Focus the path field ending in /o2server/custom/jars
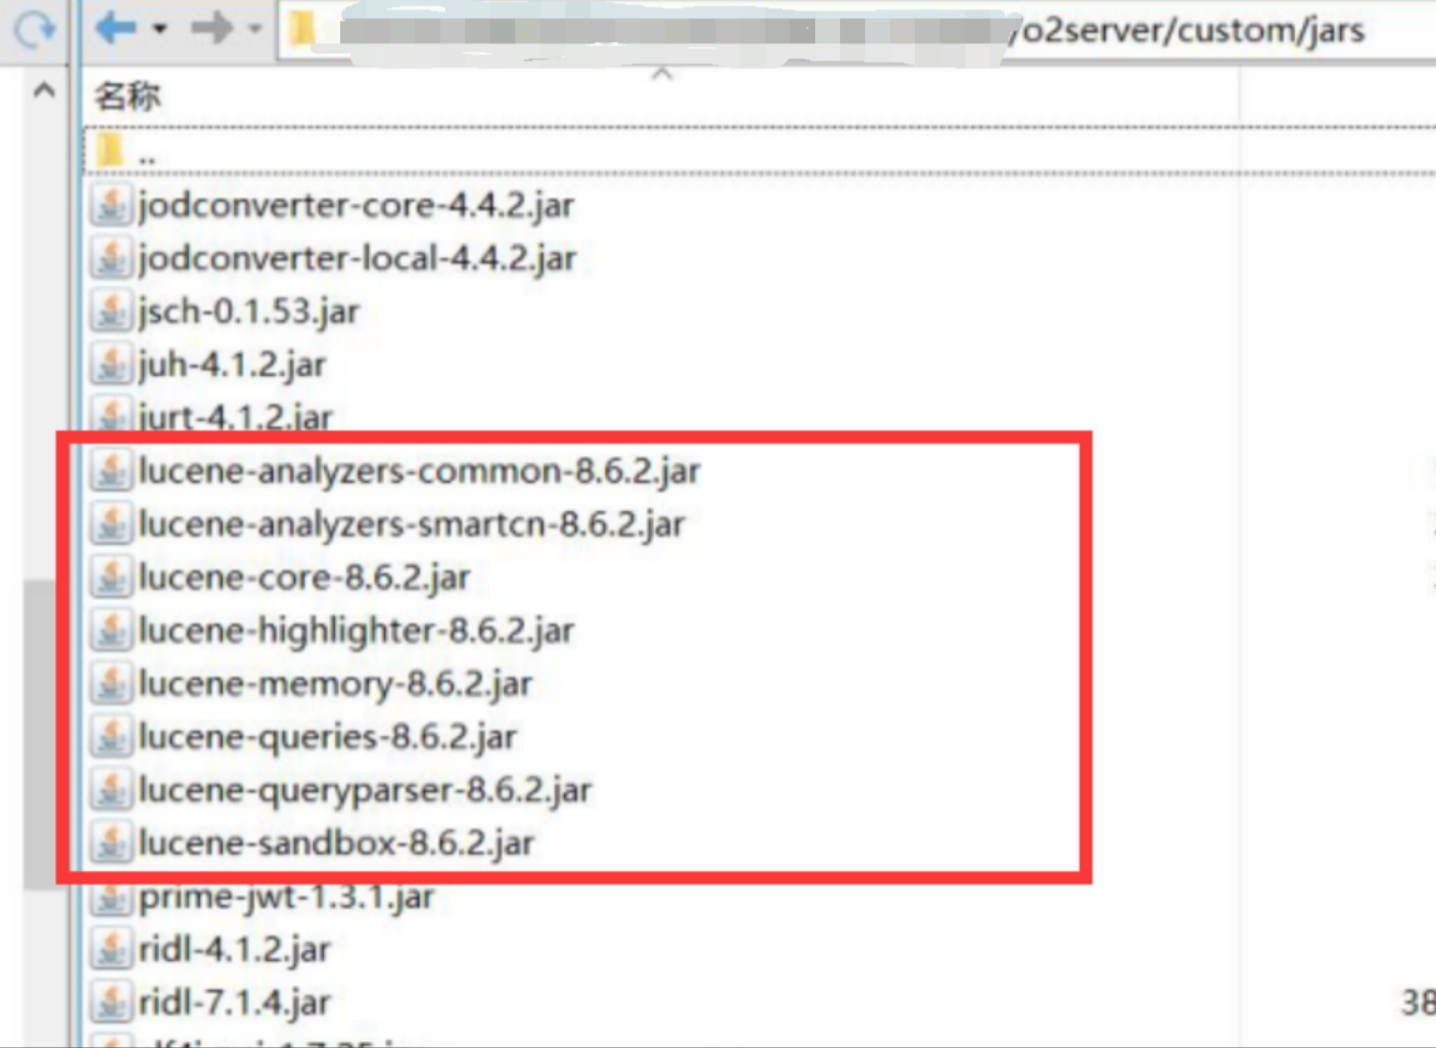This screenshot has height=1048, width=1436. pyautogui.click(x=856, y=30)
